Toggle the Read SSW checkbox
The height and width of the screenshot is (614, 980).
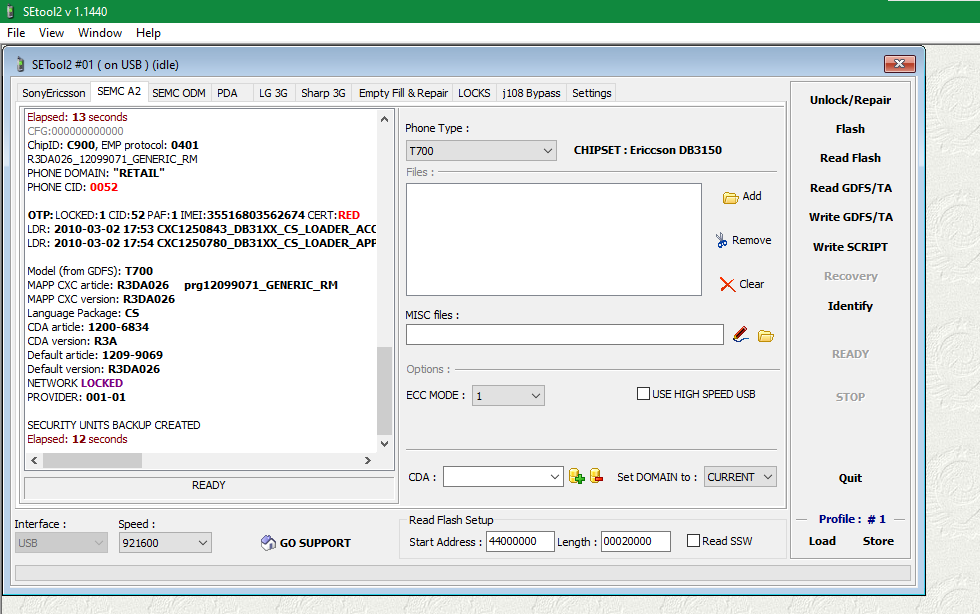694,541
